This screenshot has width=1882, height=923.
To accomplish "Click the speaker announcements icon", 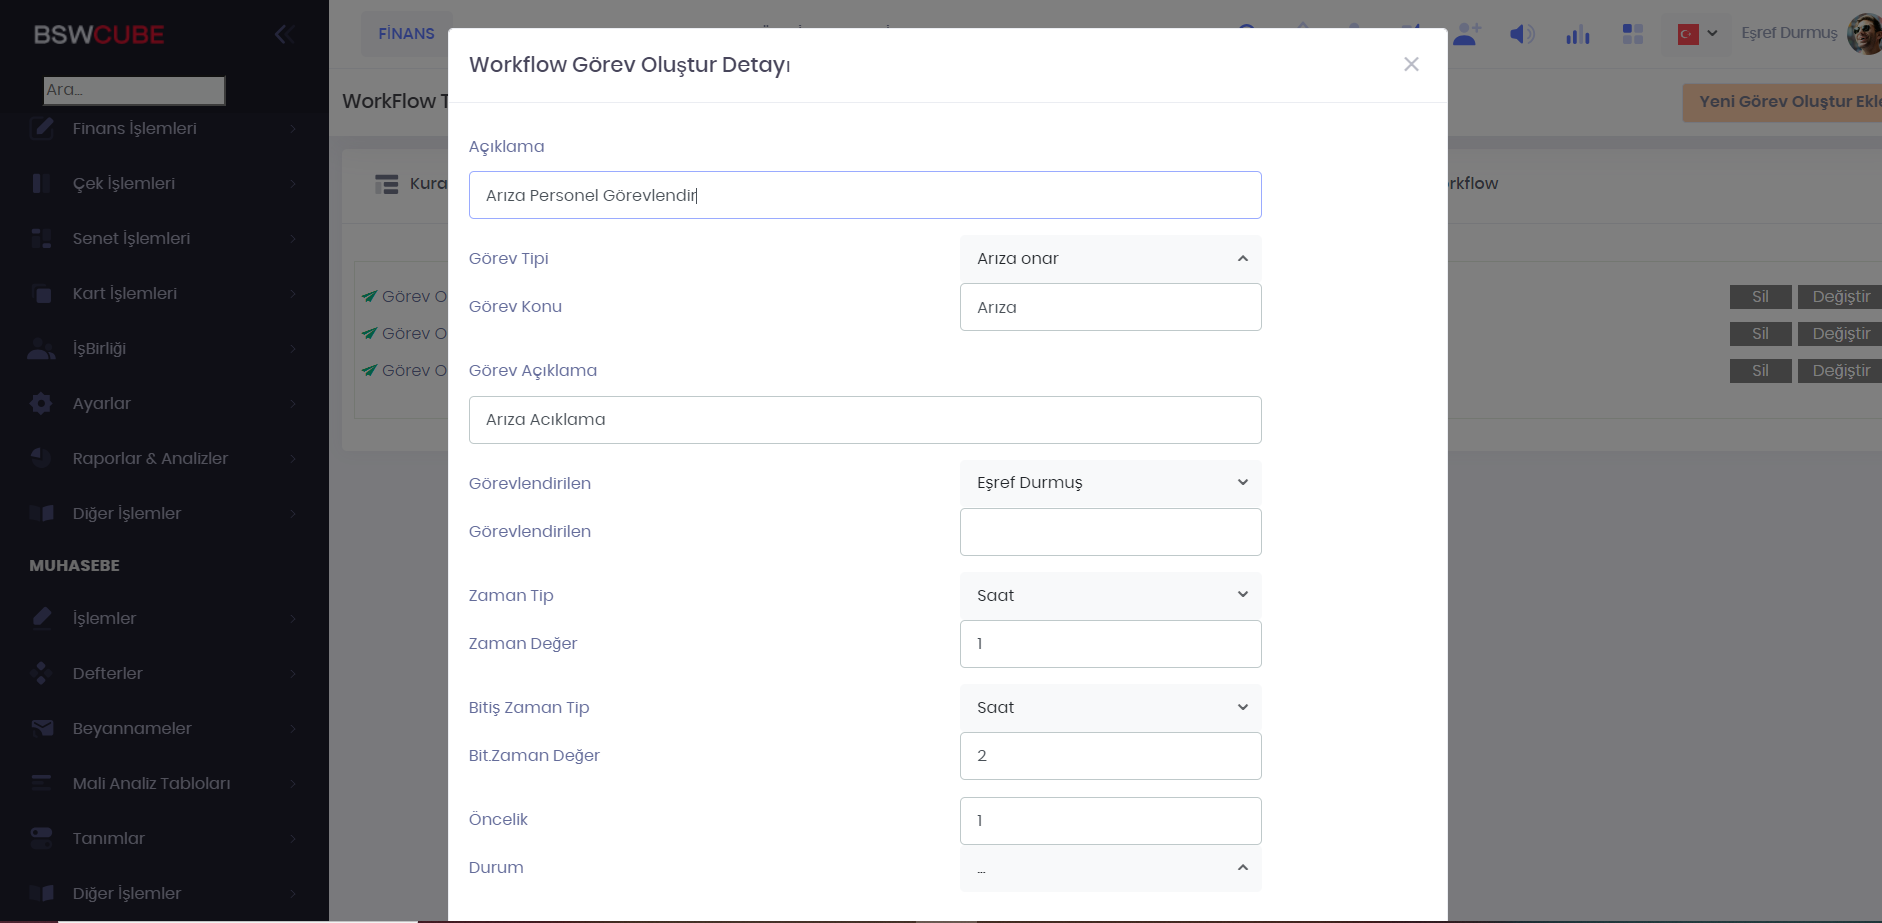I will [1521, 34].
